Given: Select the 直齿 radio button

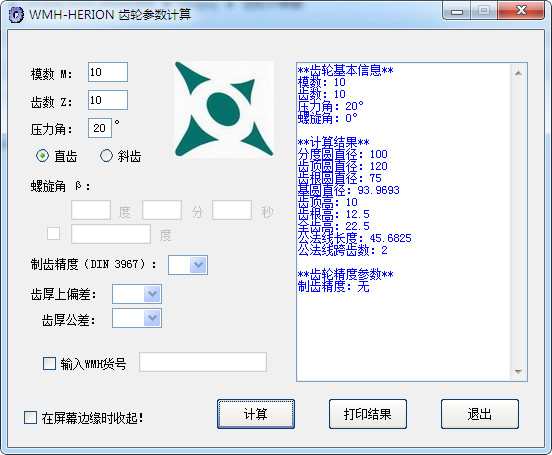Looking at the screenshot, I should point(43,156).
